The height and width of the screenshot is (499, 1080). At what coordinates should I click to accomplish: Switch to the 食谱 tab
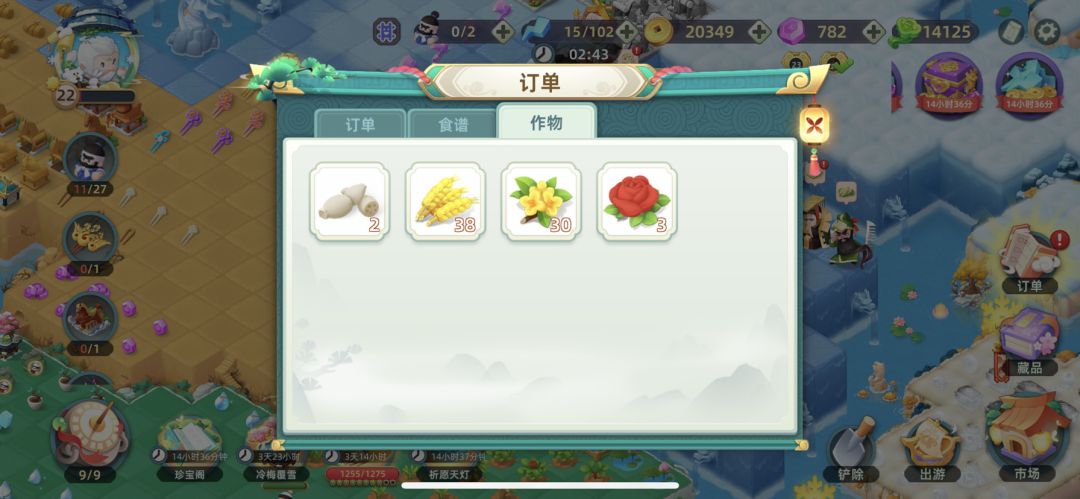(x=453, y=125)
